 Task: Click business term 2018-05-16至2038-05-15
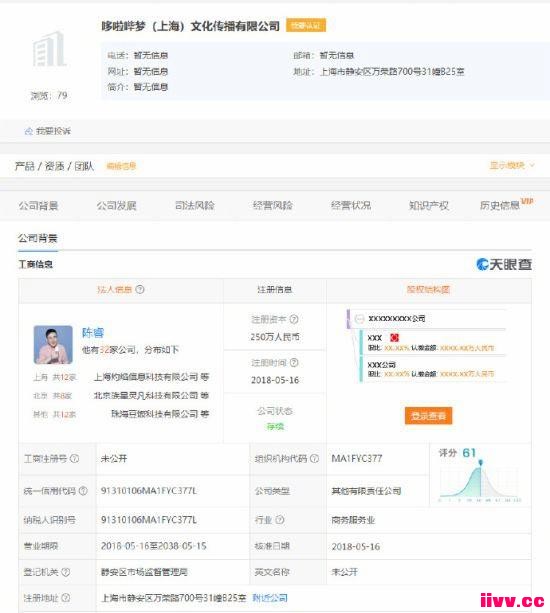click(x=153, y=546)
